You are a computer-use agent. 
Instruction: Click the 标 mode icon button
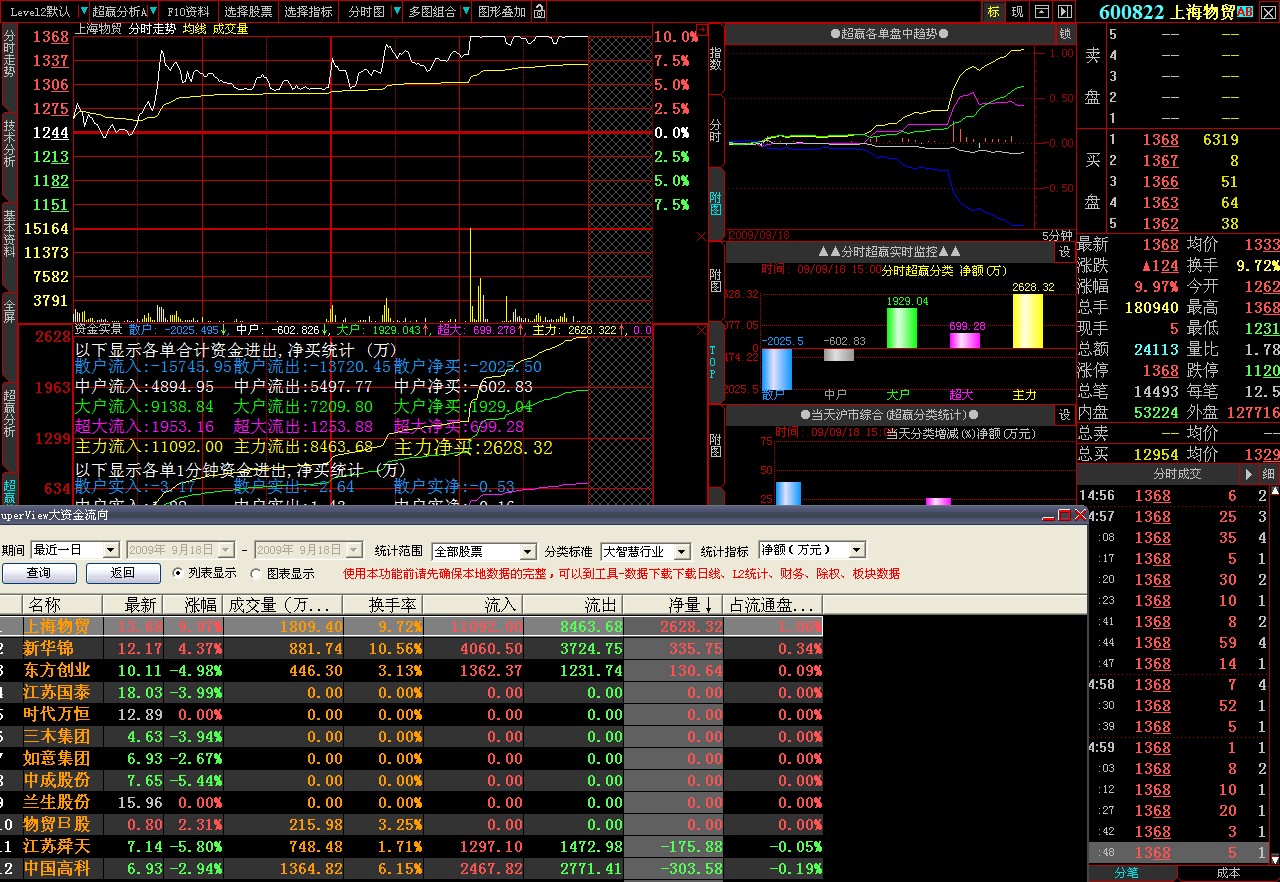[993, 12]
